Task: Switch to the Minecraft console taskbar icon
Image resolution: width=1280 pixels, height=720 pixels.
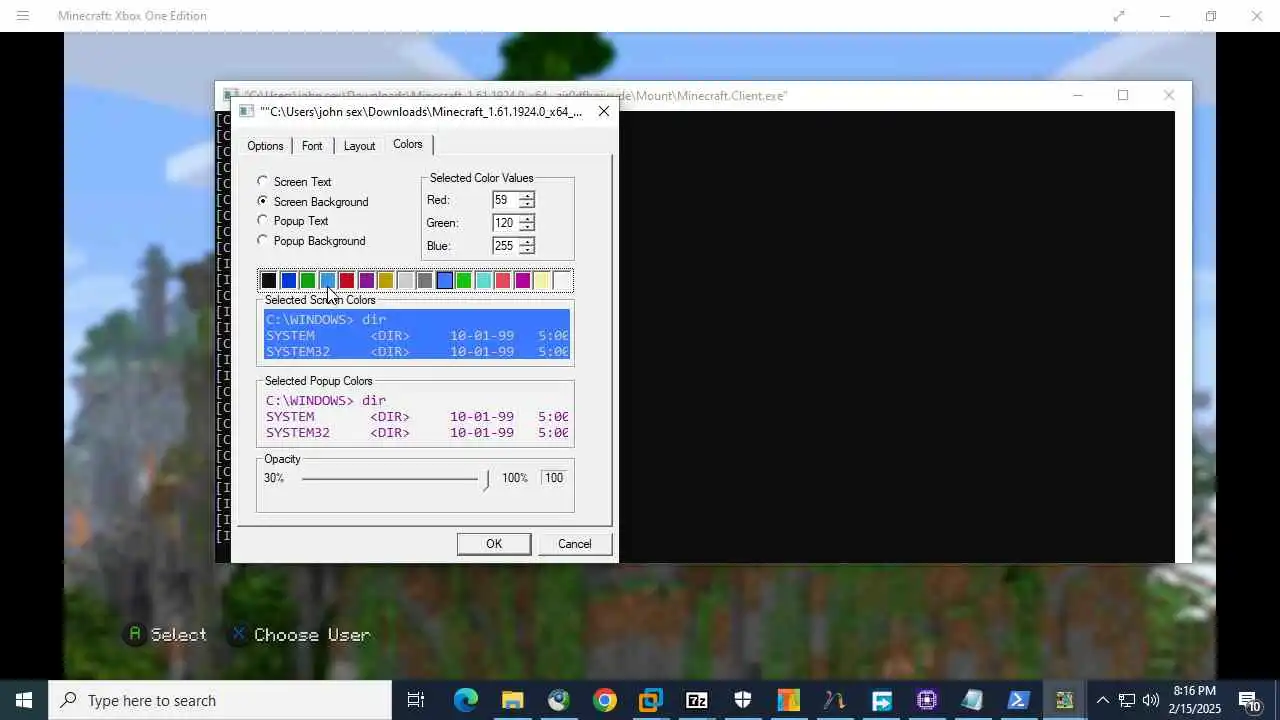Action: pos(1064,700)
